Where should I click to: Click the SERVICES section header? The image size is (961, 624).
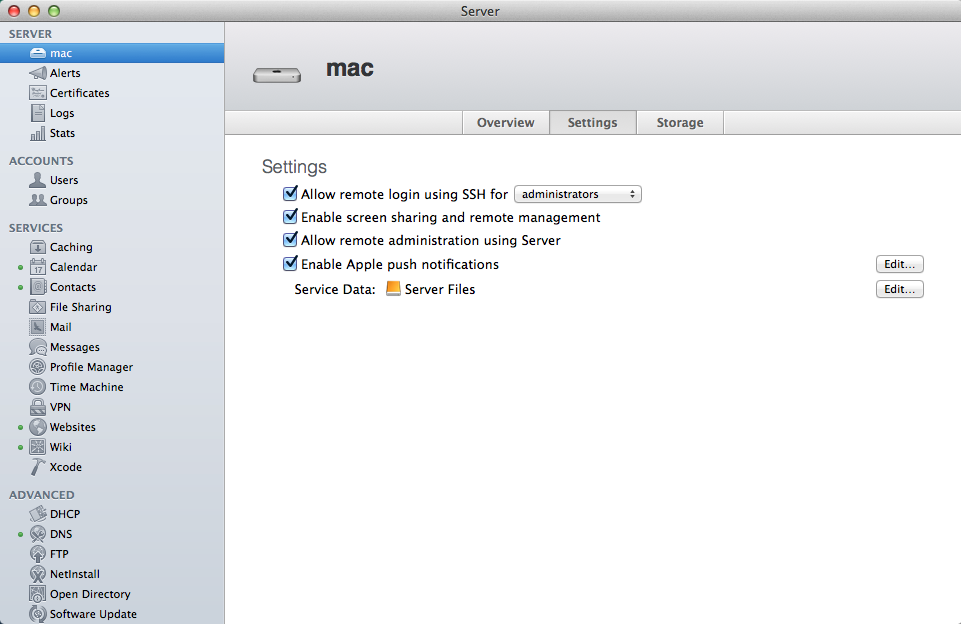point(36,227)
